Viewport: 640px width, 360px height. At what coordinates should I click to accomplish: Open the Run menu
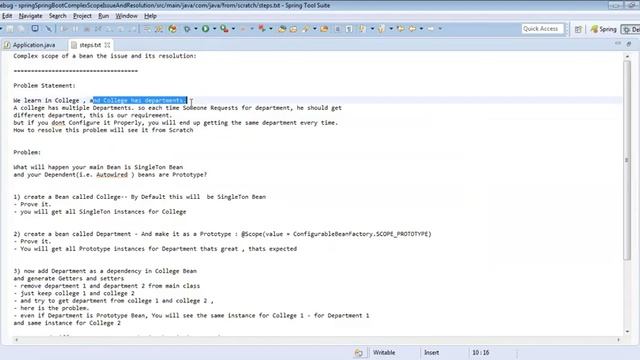tap(103, 16)
